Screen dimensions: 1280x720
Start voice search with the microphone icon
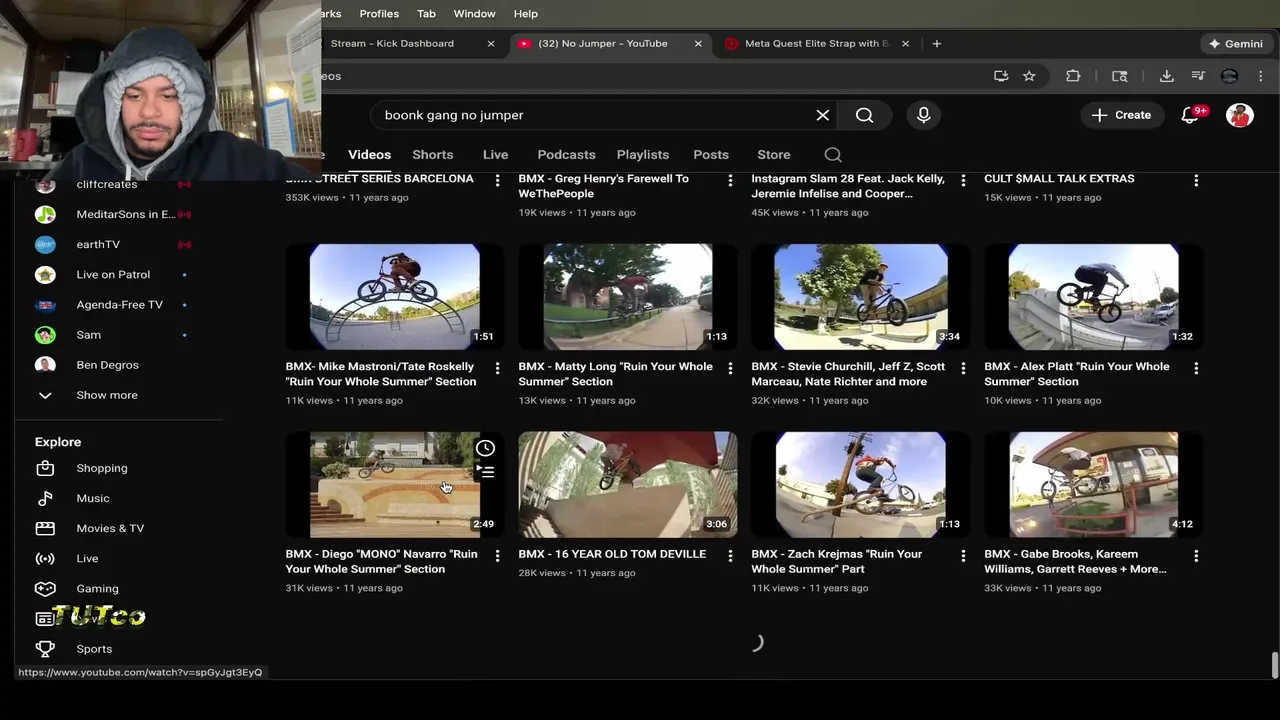click(924, 115)
